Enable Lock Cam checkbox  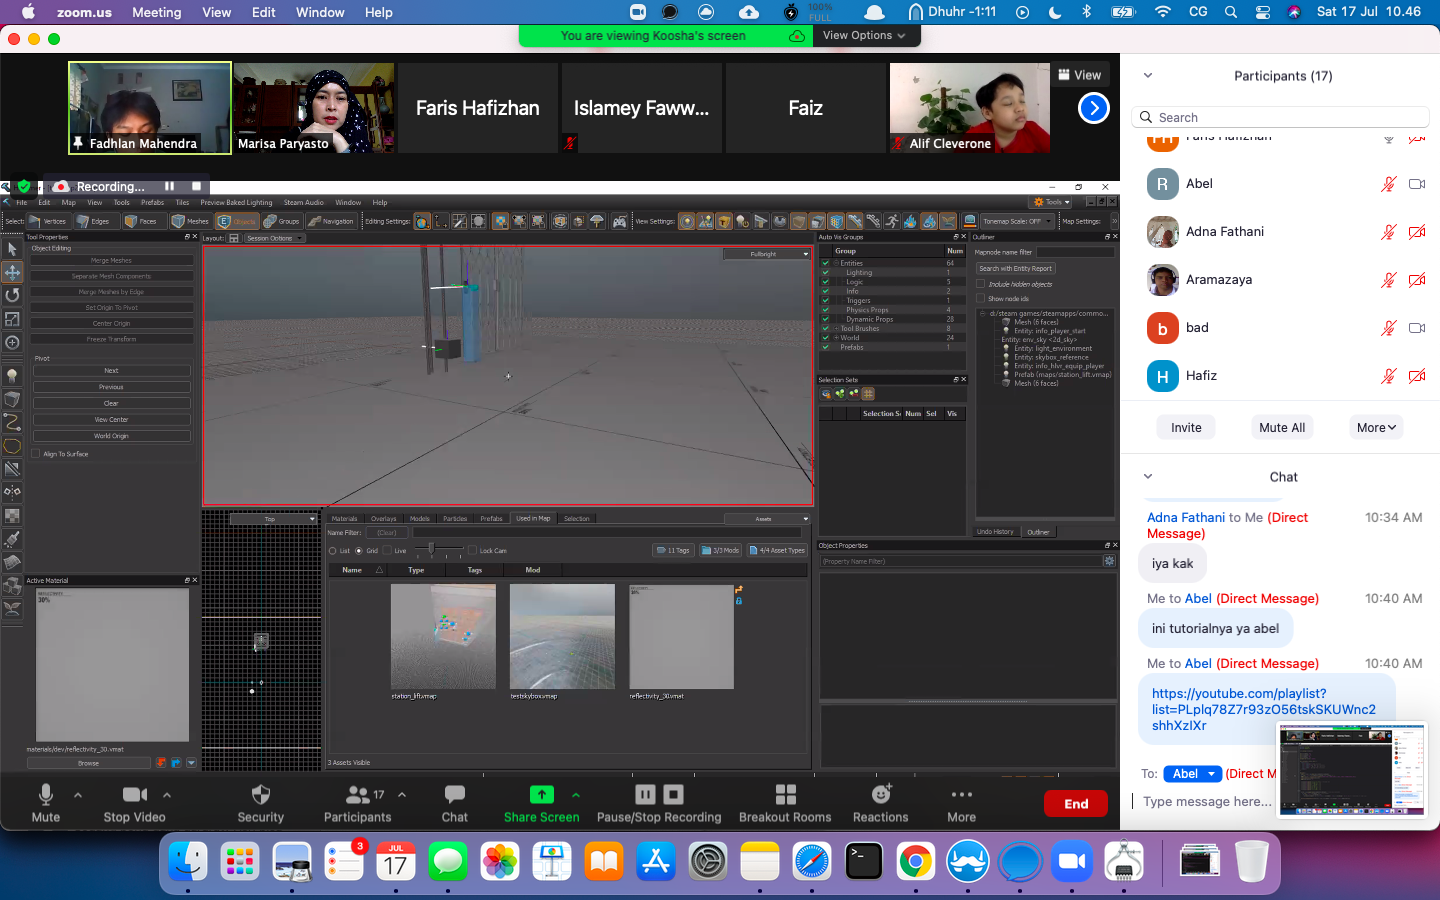(x=472, y=551)
